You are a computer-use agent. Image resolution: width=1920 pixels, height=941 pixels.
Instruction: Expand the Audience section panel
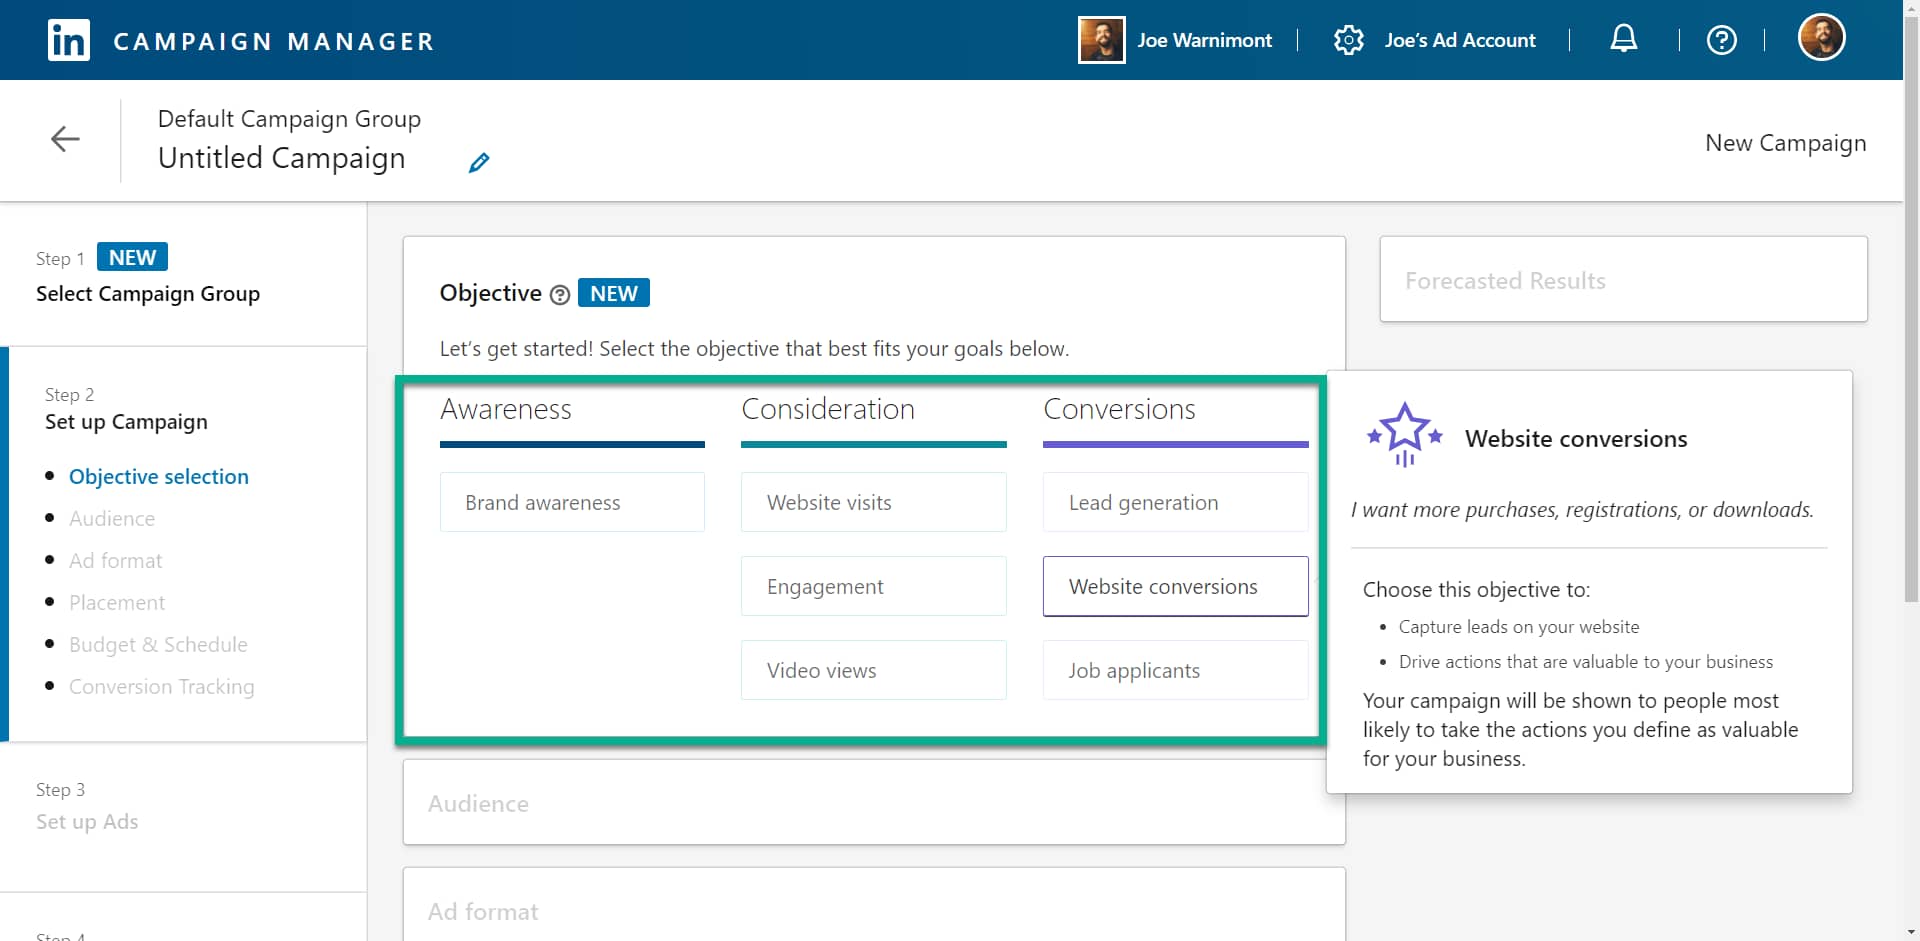(874, 802)
